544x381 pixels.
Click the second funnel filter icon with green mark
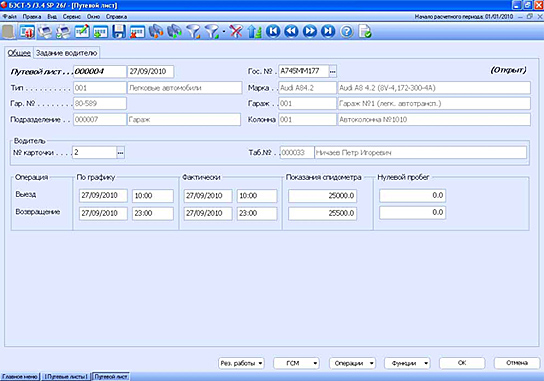tap(212, 32)
